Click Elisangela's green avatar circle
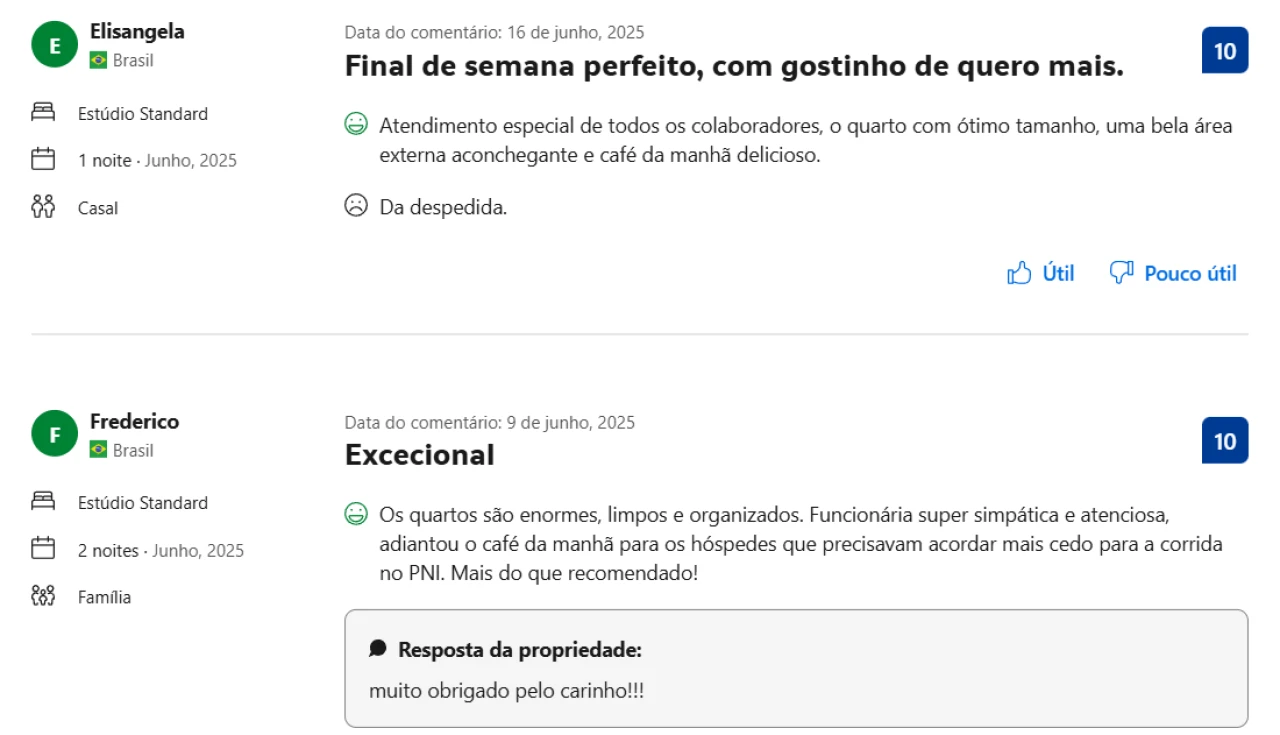 (x=55, y=45)
